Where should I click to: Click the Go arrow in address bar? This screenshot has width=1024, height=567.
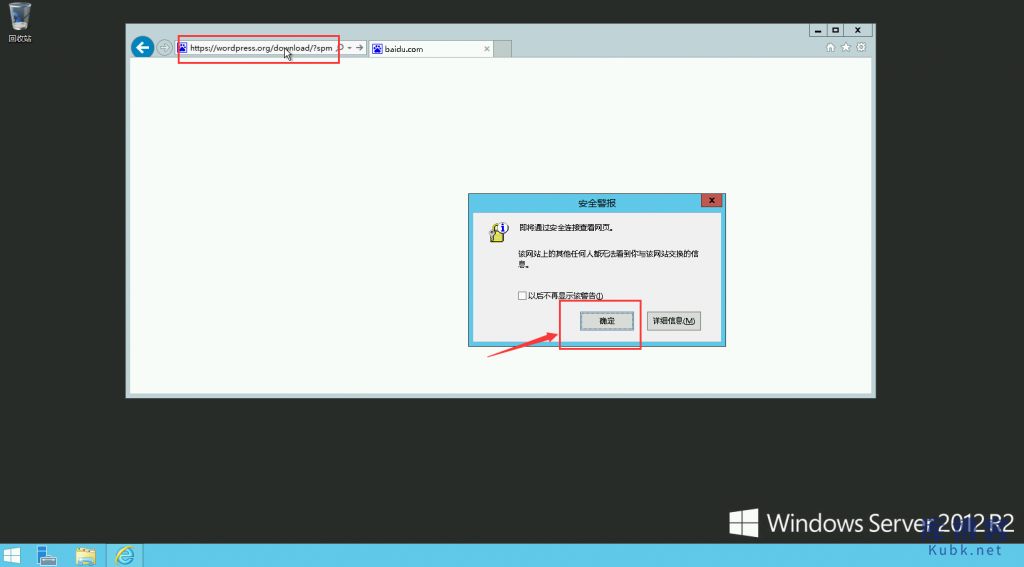click(x=360, y=48)
